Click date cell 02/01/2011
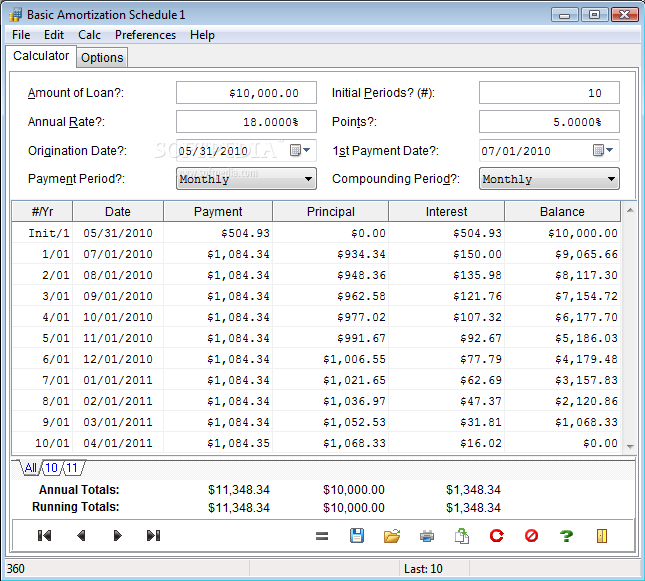645x581 pixels. click(x=118, y=401)
